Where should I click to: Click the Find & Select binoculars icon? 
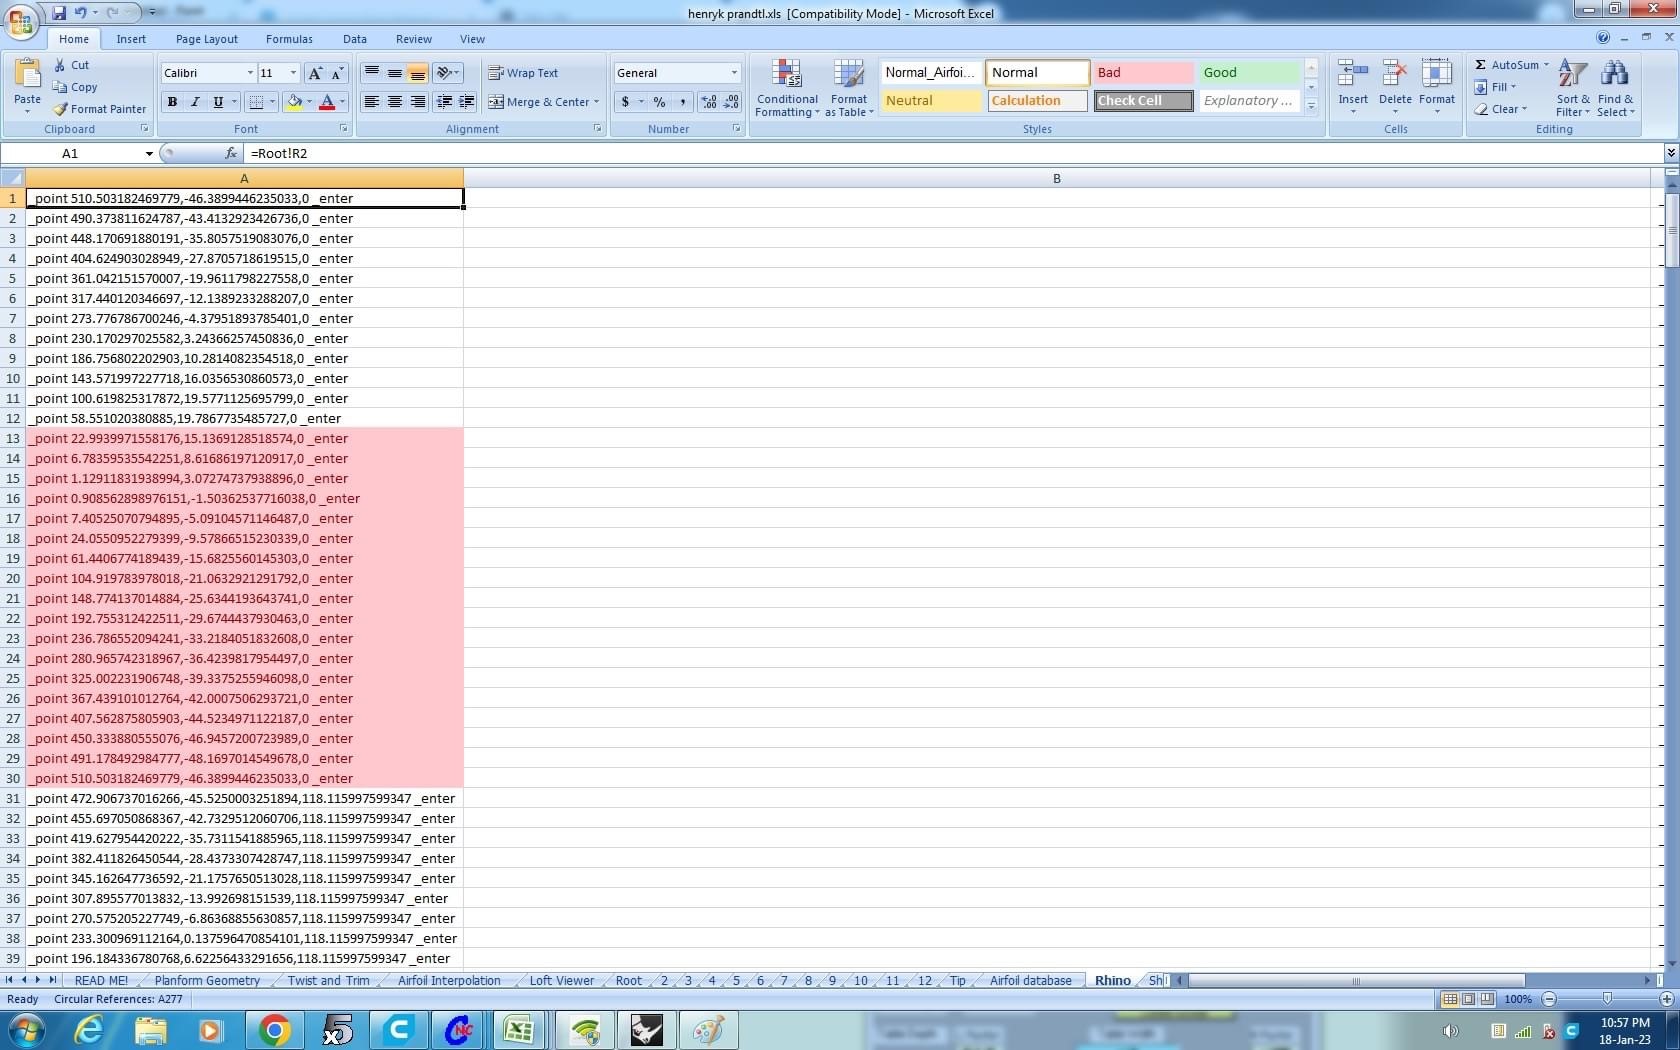[x=1614, y=75]
